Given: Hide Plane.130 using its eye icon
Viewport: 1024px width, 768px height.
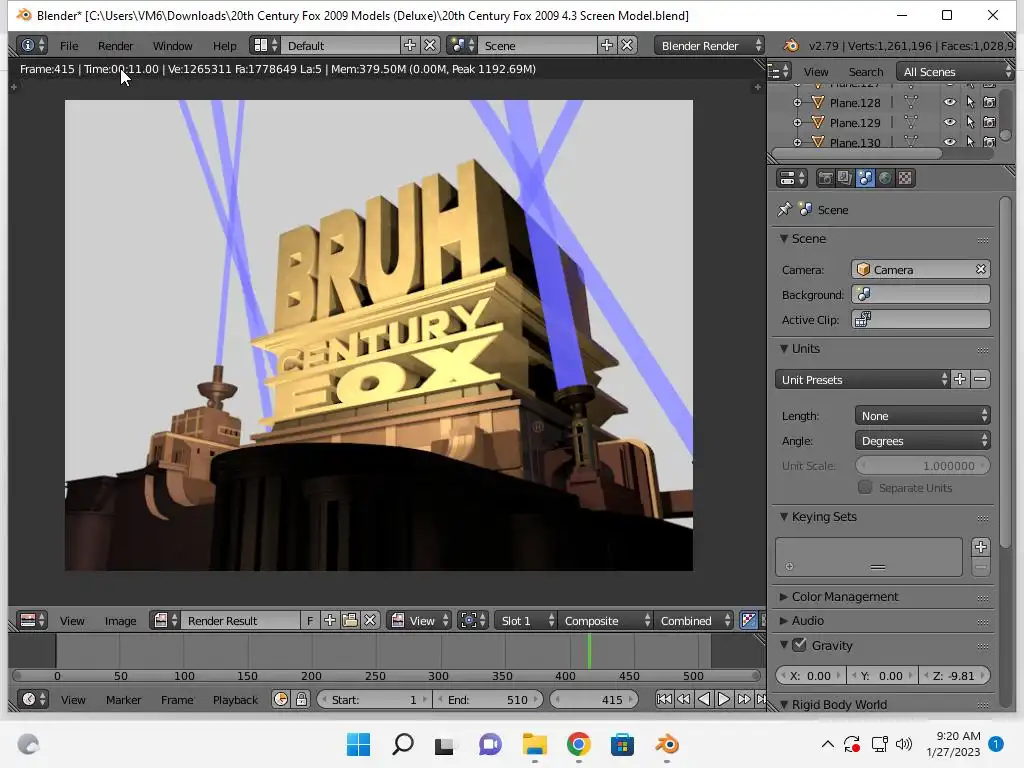Looking at the screenshot, I should (x=950, y=142).
